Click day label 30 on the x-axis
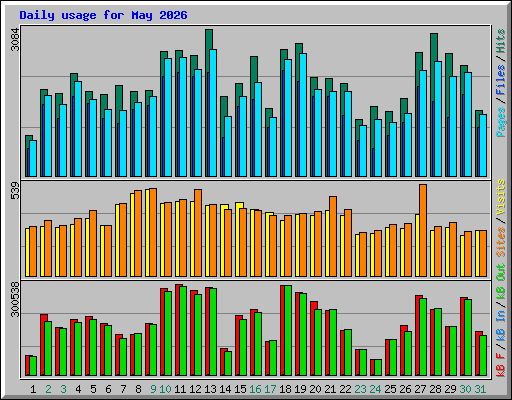Viewport: 512px width, 400px height. click(465, 389)
